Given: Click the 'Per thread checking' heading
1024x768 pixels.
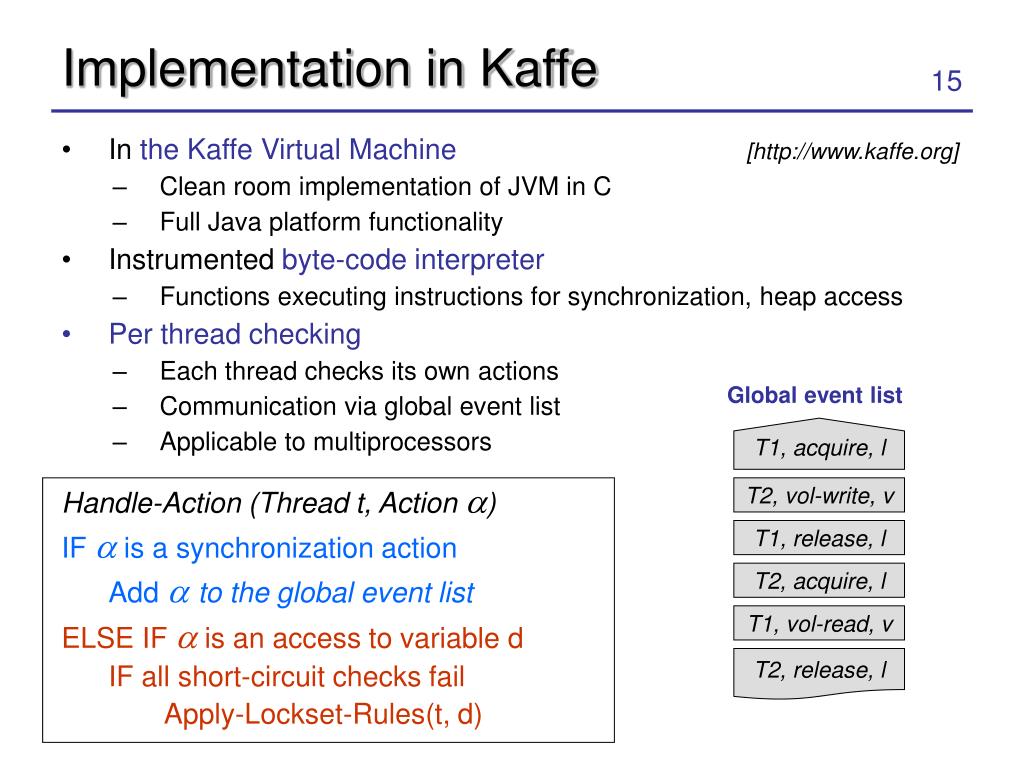Looking at the screenshot, I should 235,334.
